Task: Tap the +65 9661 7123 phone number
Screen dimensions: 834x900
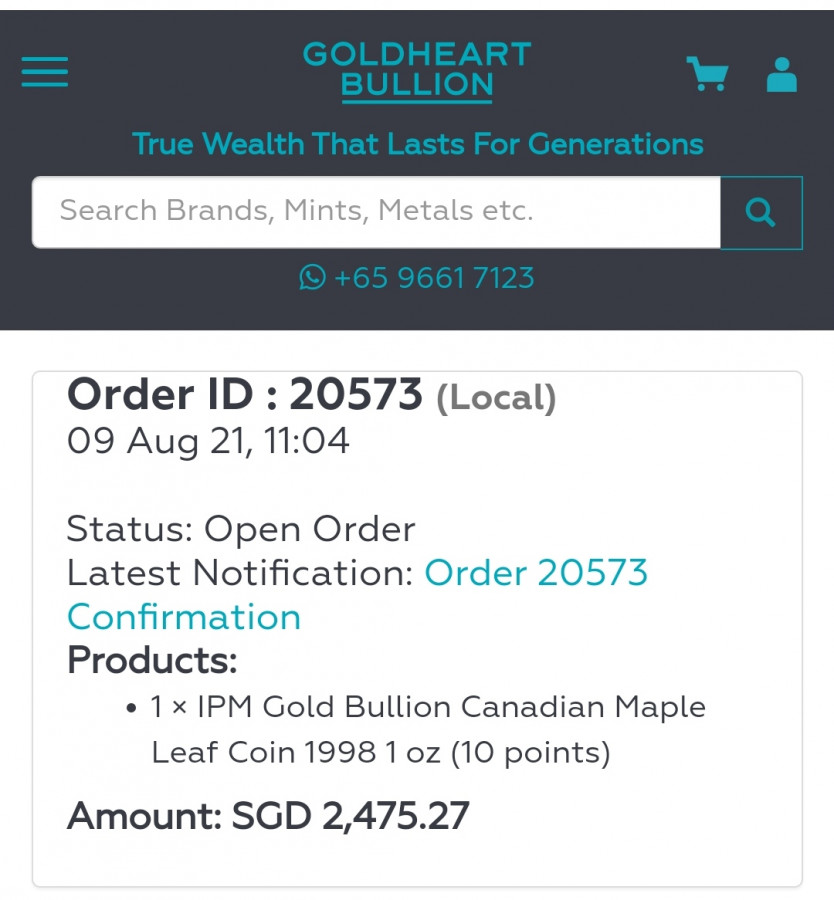Action: [434, 277]
